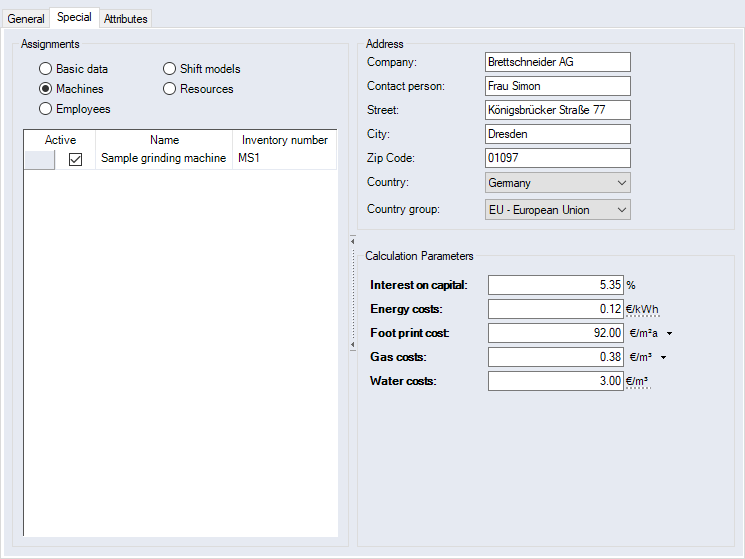745x559 pixels.
Task: Open Gas costs unit dropdown arrow
Action: 663,357
